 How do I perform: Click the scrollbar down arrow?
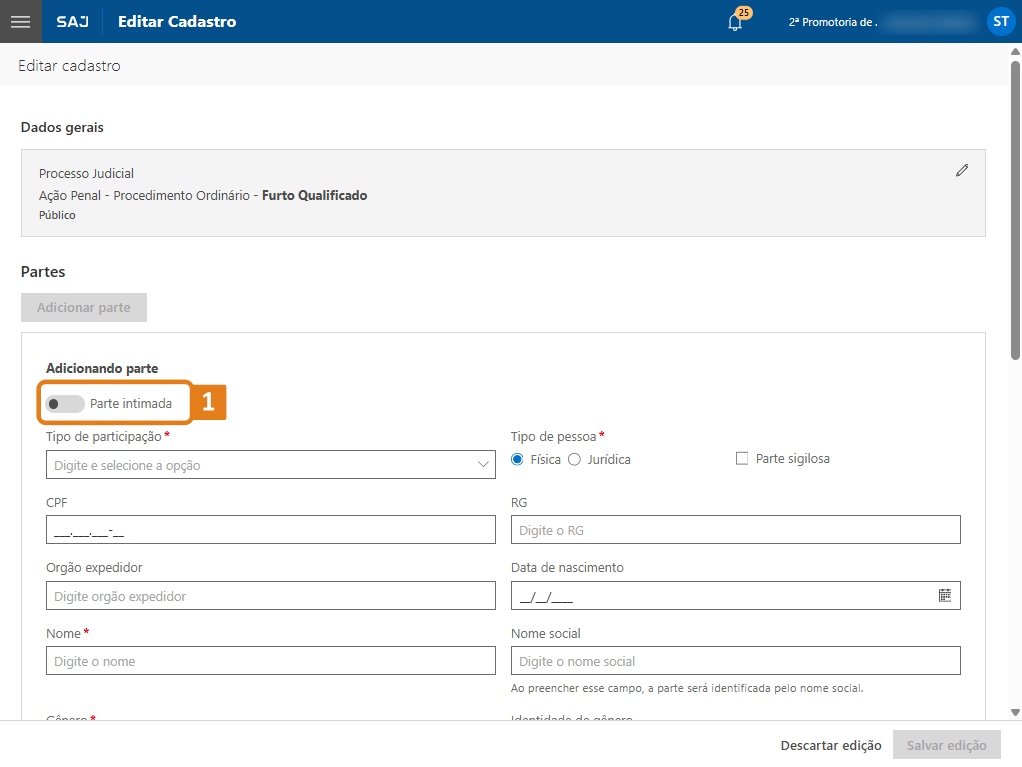coord(1015,712)
